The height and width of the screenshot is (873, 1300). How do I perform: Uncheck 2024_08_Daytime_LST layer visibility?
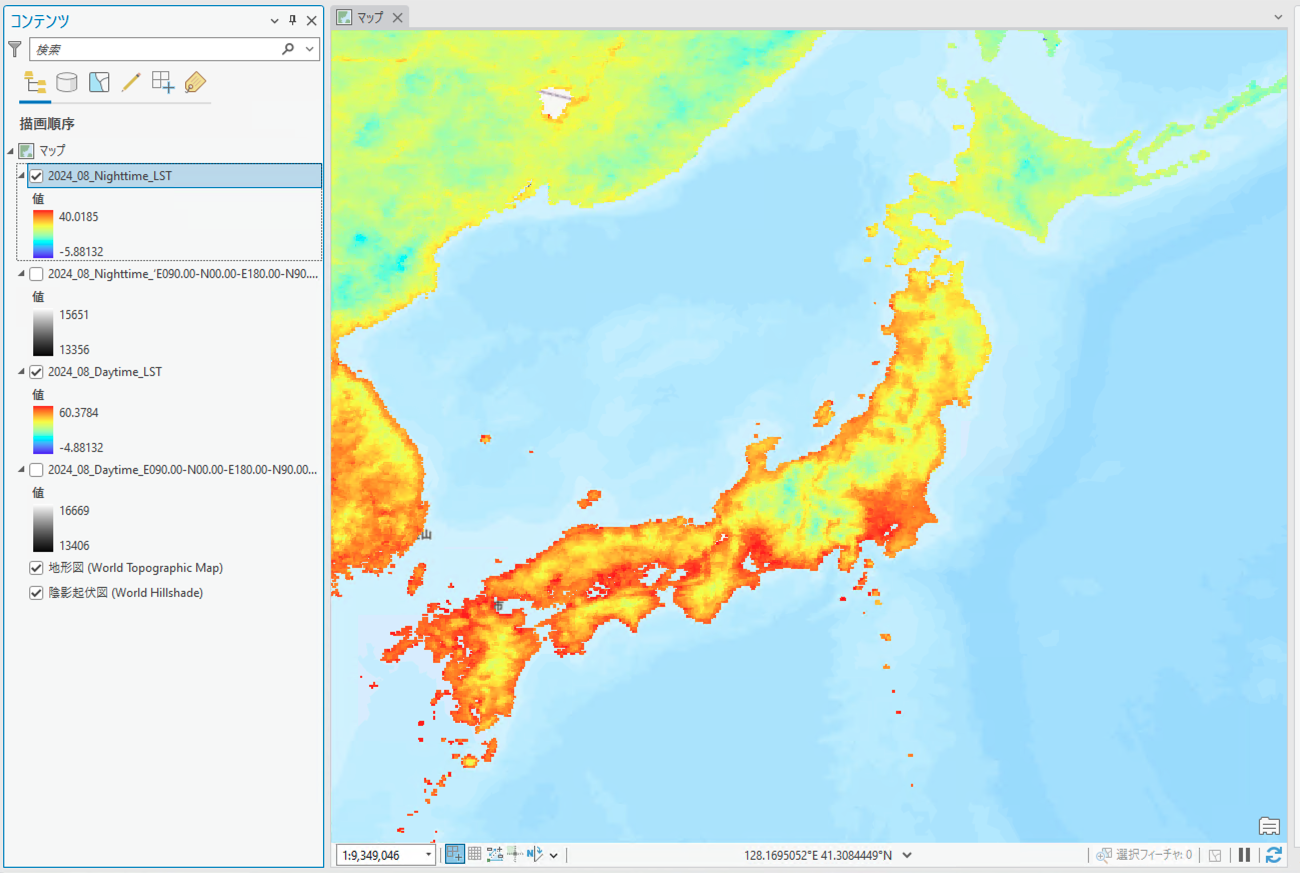(x=37, y=372)
